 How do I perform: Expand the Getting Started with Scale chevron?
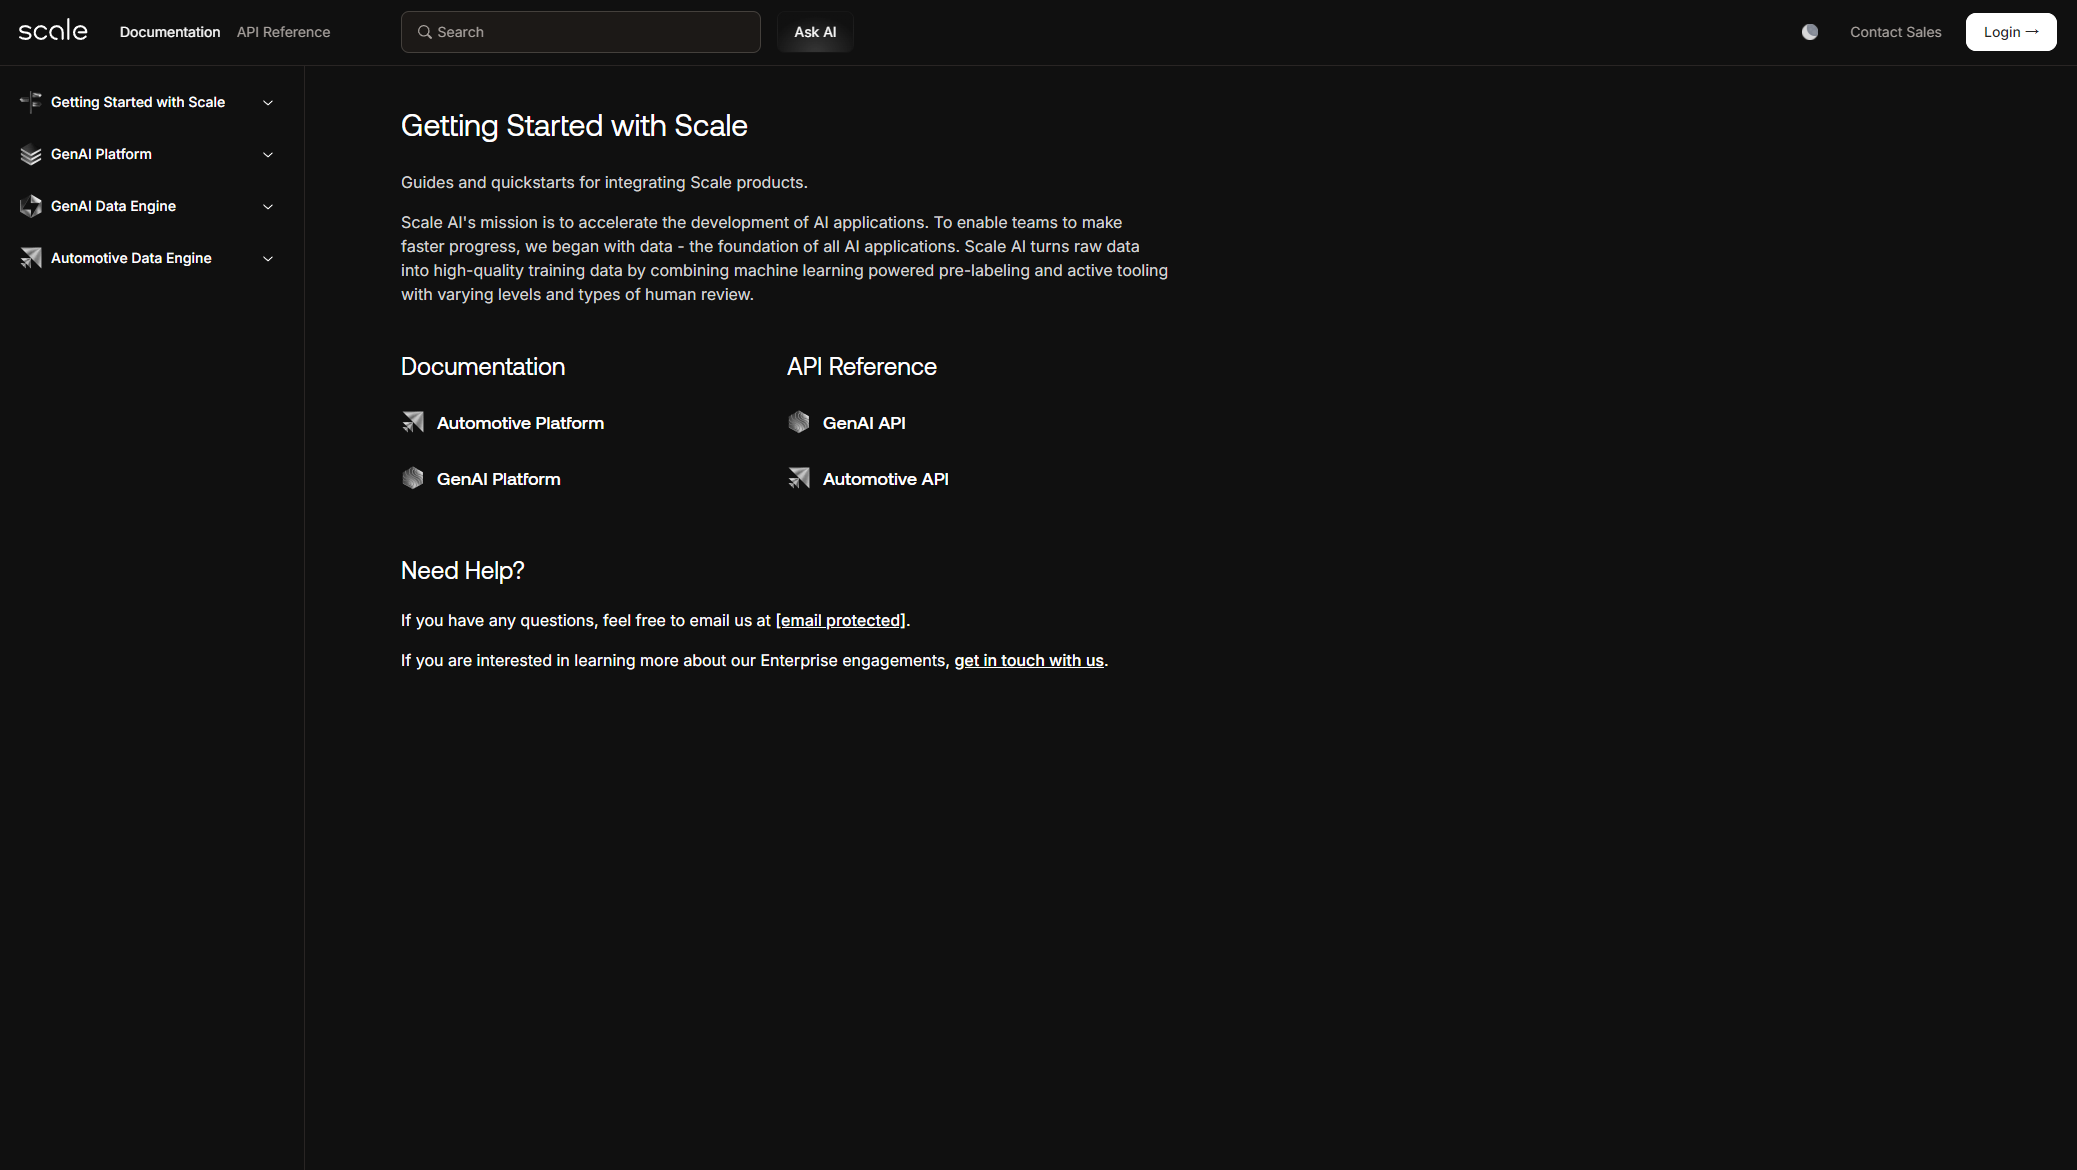click(268, 103)
